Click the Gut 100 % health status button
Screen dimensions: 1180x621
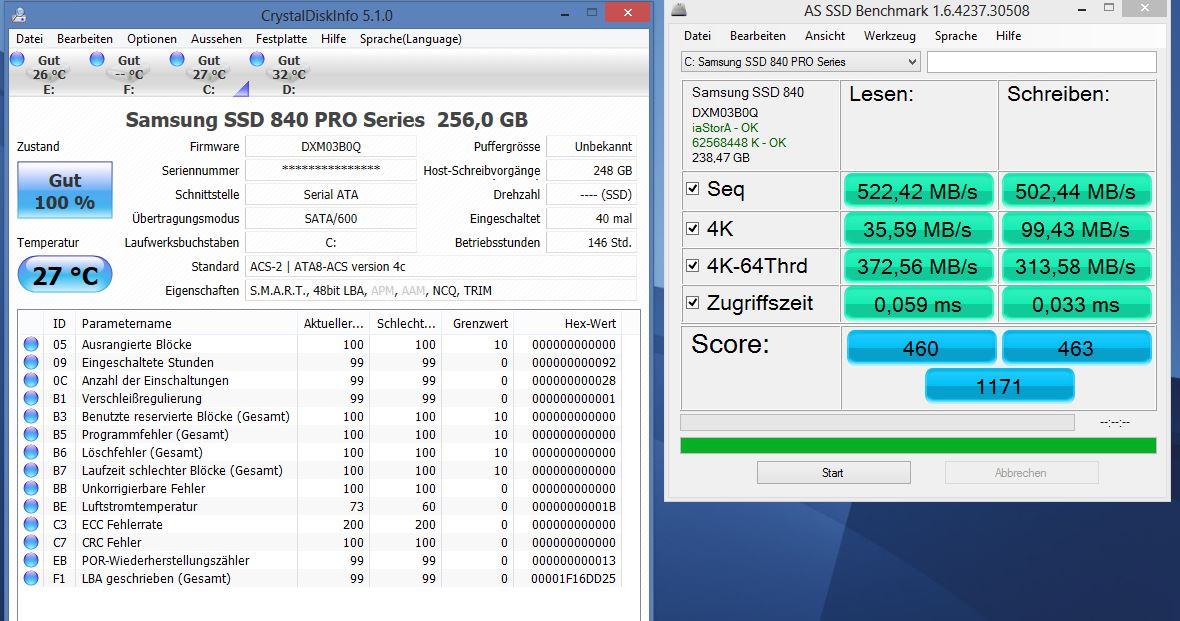click(x=65, y=190)
